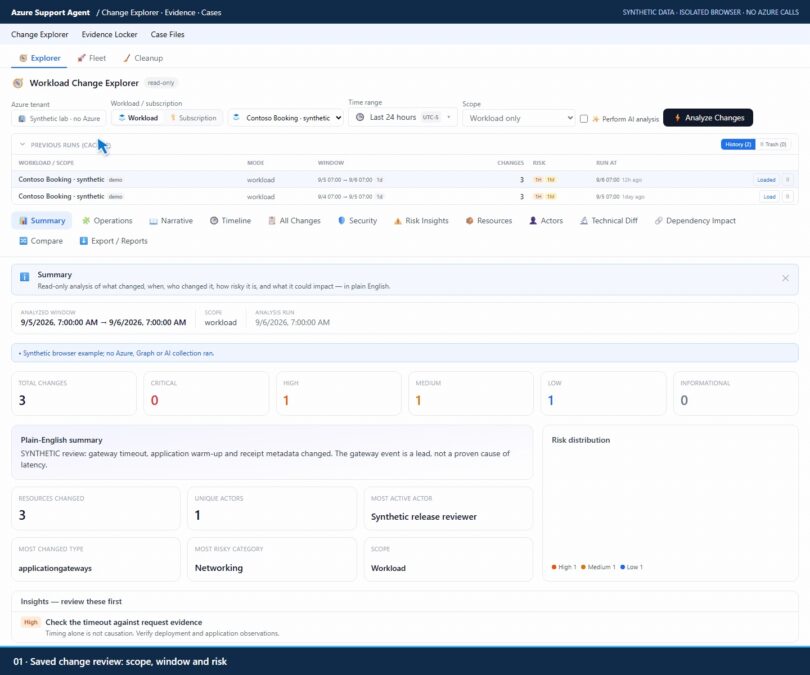810x675 pixels.
Task: Open the Evidence Locker menu item
Action: pos(110,35)
